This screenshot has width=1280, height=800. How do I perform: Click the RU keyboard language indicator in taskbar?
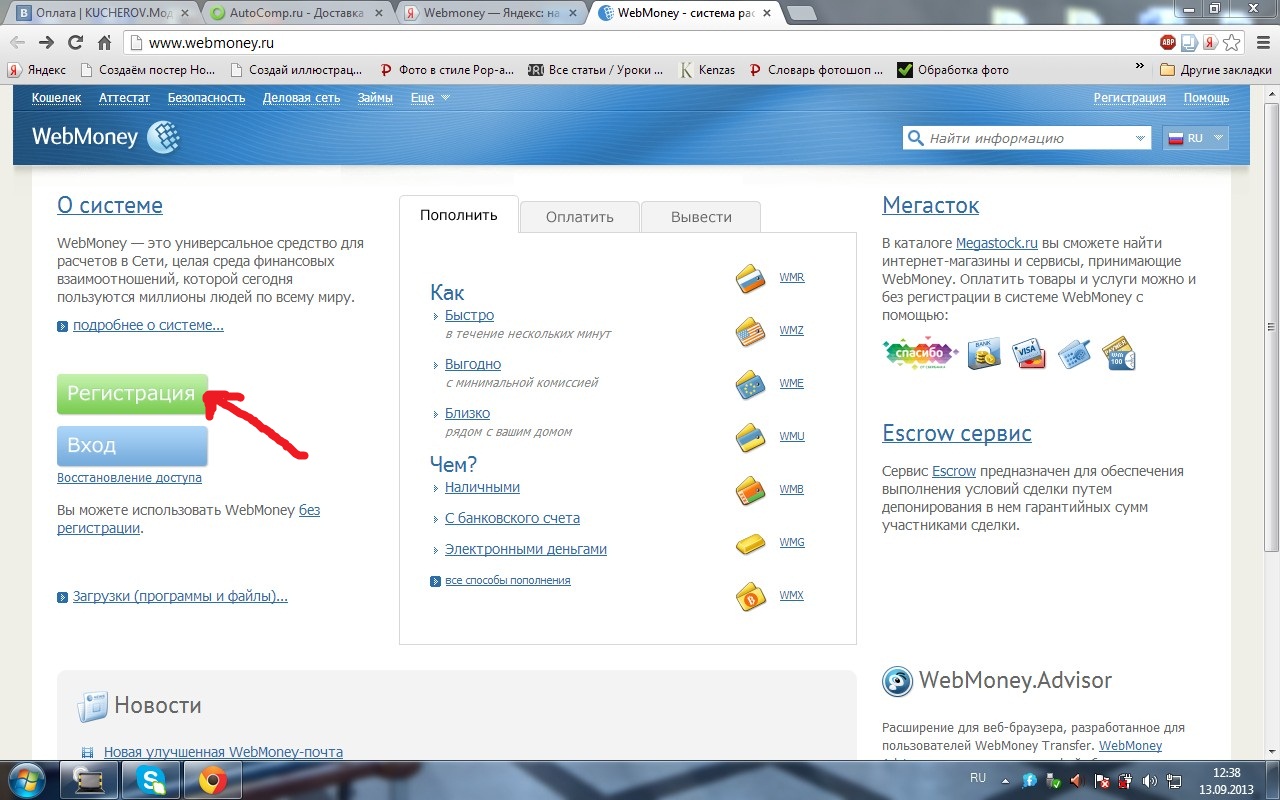[x=978, y=778]
